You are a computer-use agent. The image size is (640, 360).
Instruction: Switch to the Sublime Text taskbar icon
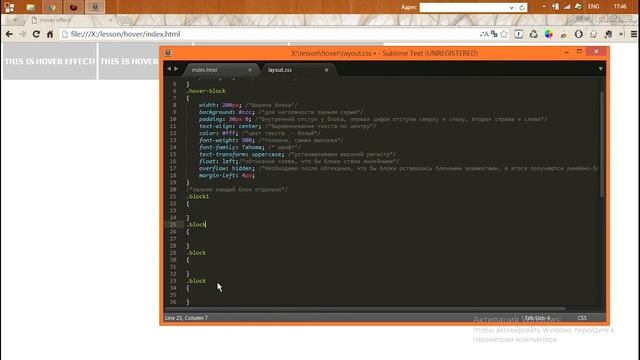coord(95,7)
